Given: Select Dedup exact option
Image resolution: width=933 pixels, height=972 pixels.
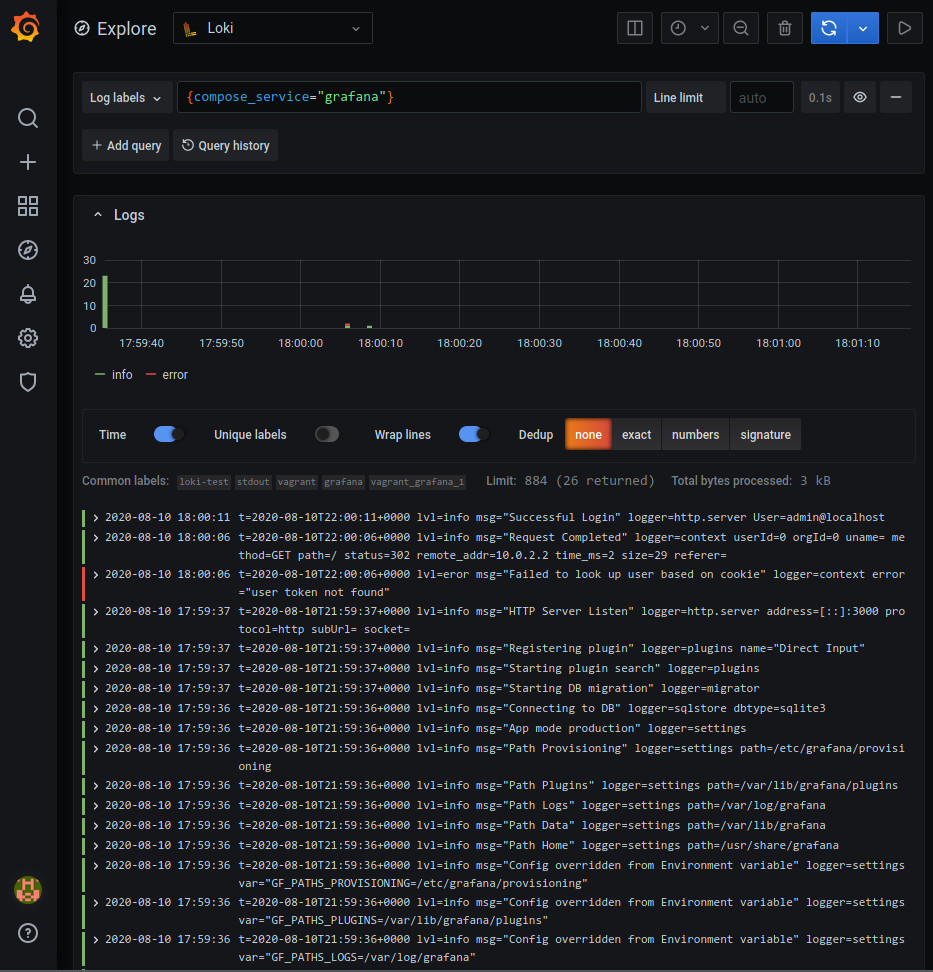Looking at the screenshot, I should click(637, 435).
